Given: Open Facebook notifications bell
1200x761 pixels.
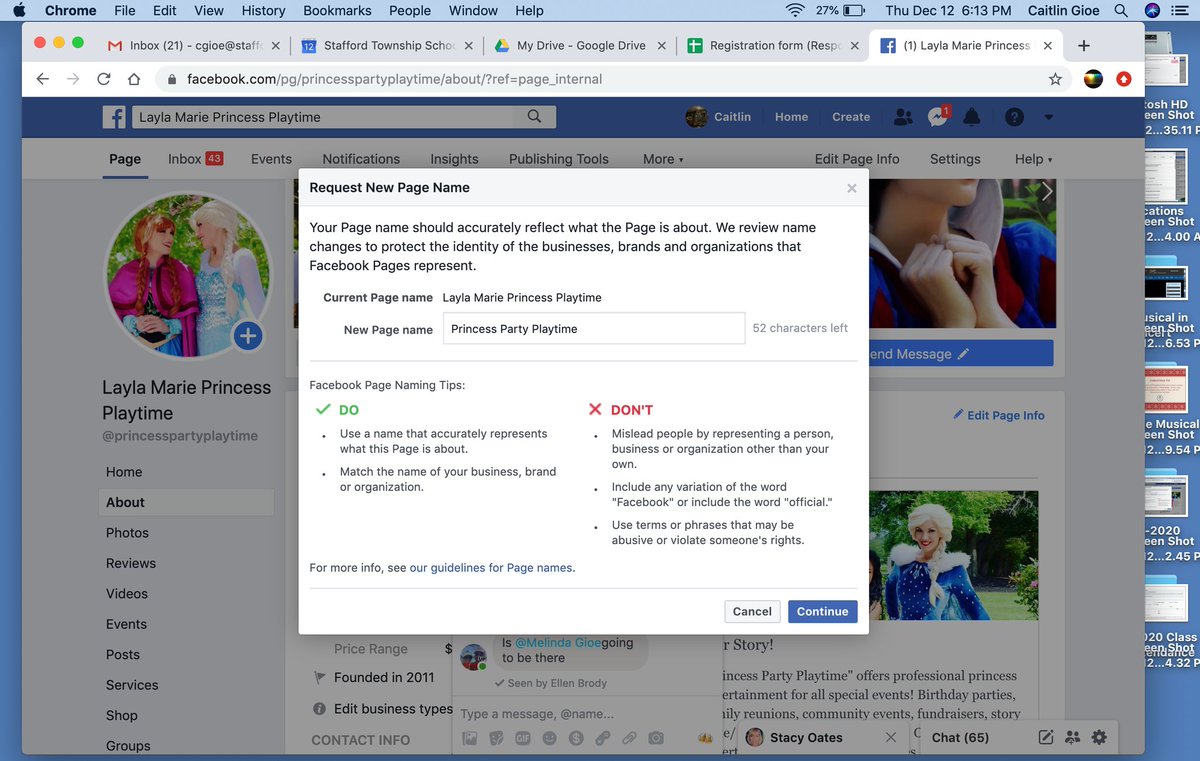Looking at the screenshot, I should 972,117.
